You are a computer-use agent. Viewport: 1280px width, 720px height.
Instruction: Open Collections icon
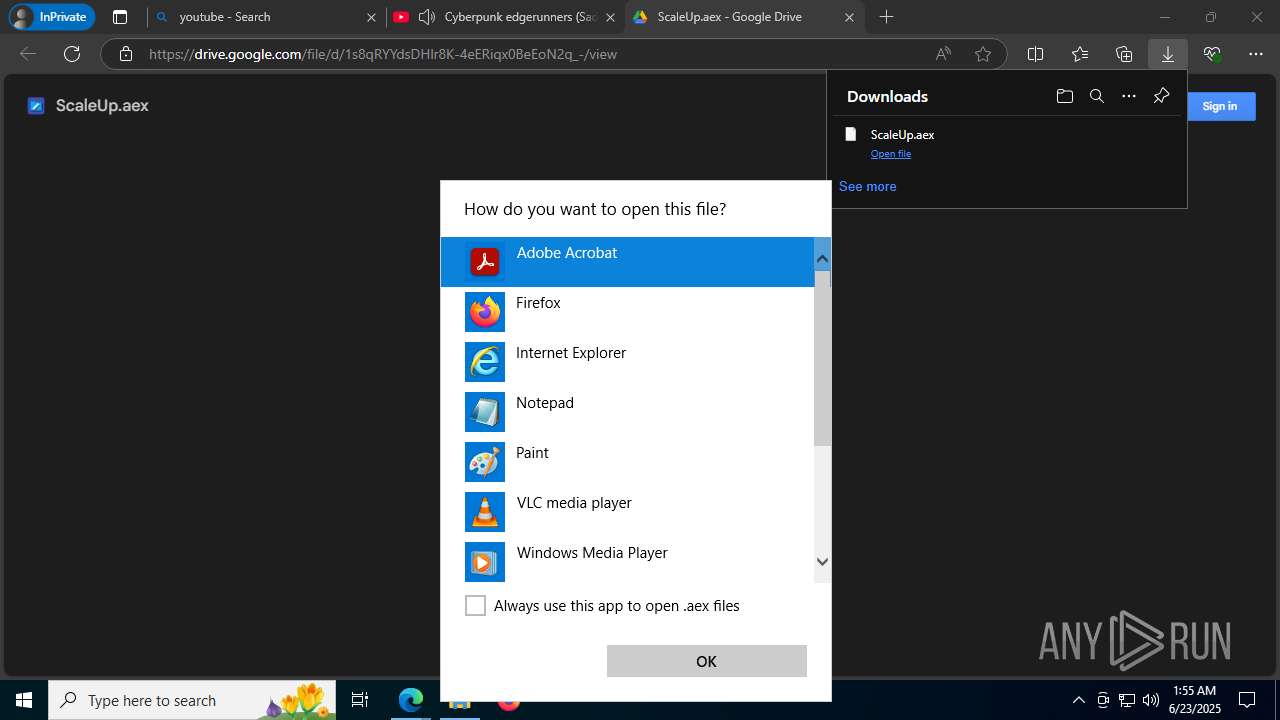[1124, 54]
